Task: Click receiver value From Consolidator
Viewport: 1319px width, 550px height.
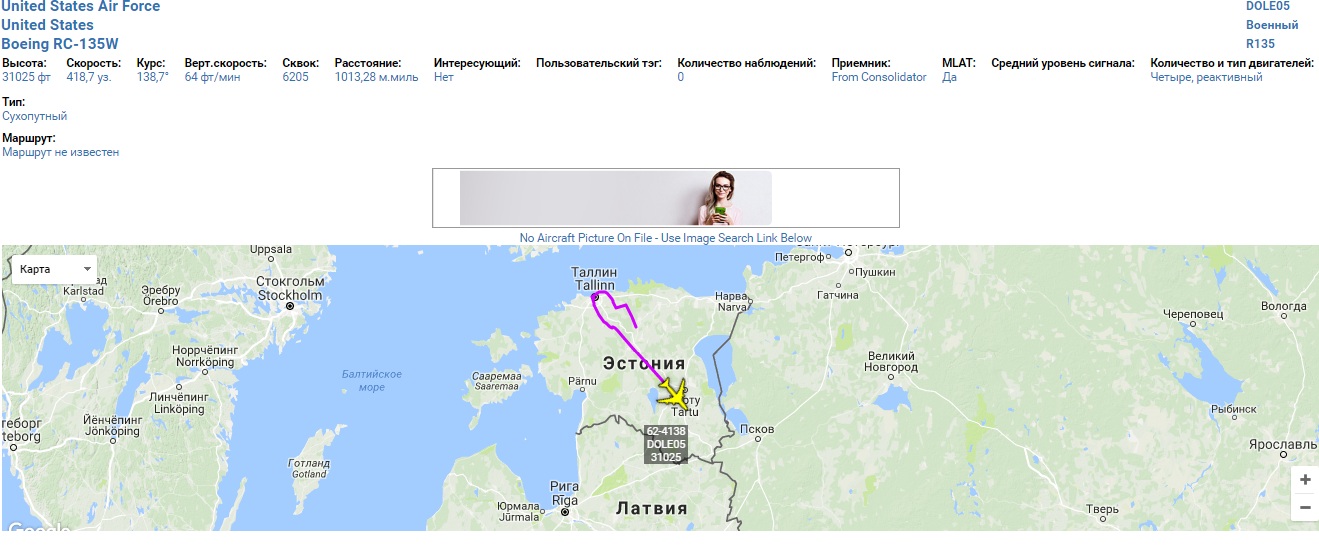Action: pyautogui.click(x=879, y=77)
